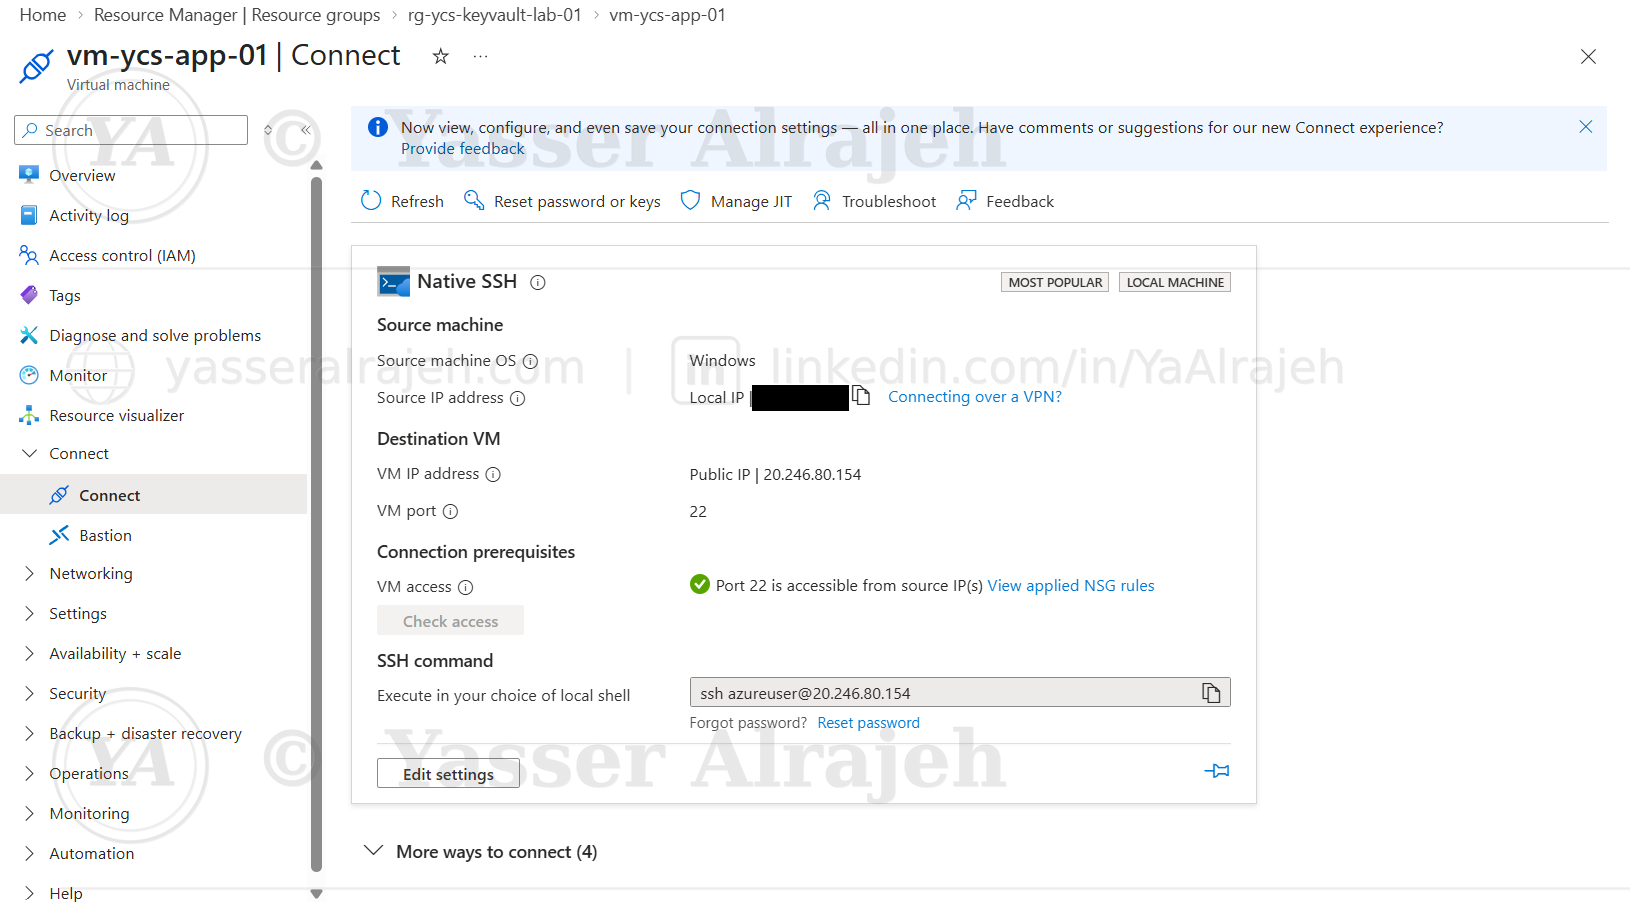Open Manage JIT

pyautogui.click(x=736, y=201)
